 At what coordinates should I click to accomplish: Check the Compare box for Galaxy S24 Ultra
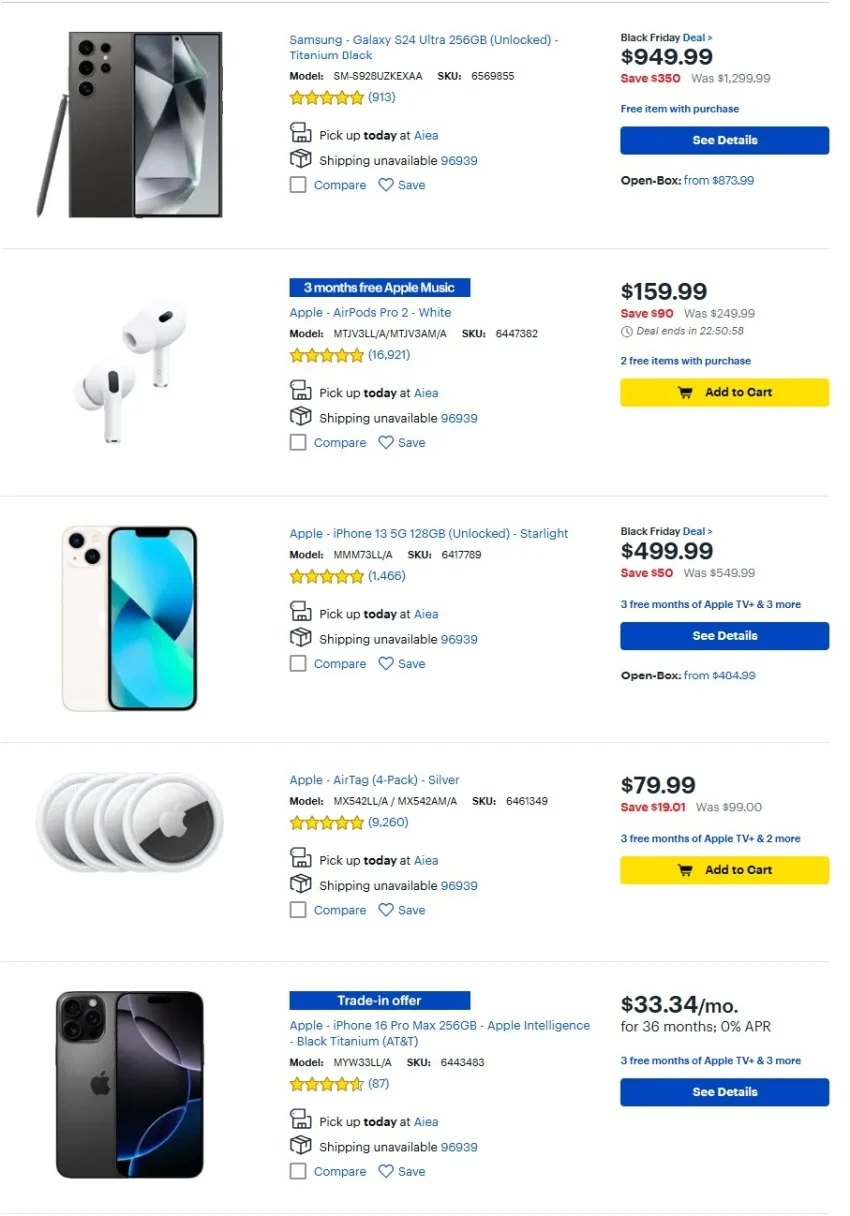(298, 185)
